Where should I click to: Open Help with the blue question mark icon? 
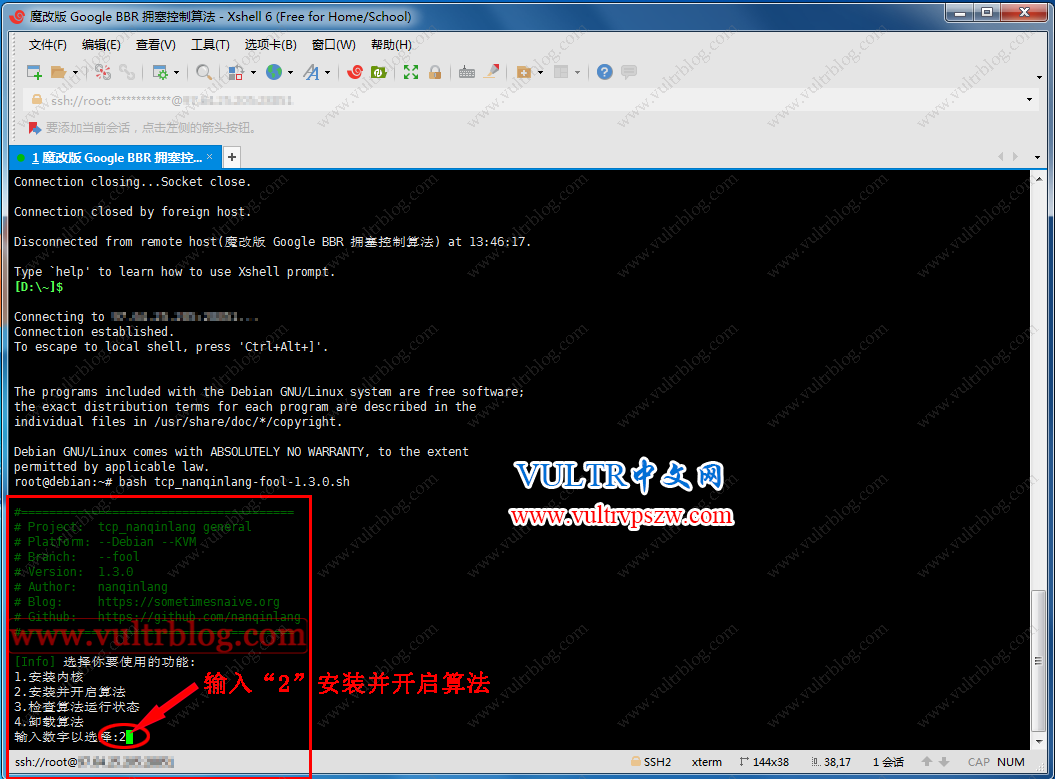coord(605,72)
